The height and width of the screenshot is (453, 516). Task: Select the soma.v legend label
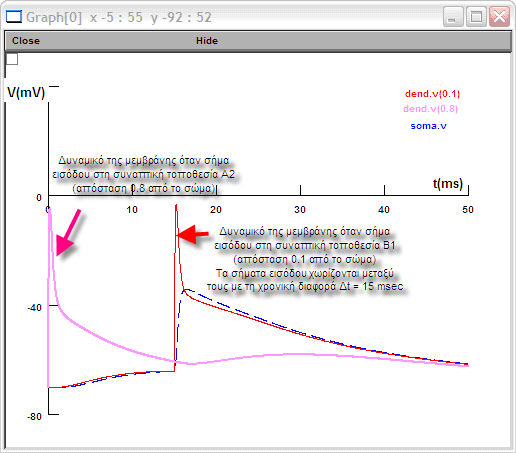[428, 126]
